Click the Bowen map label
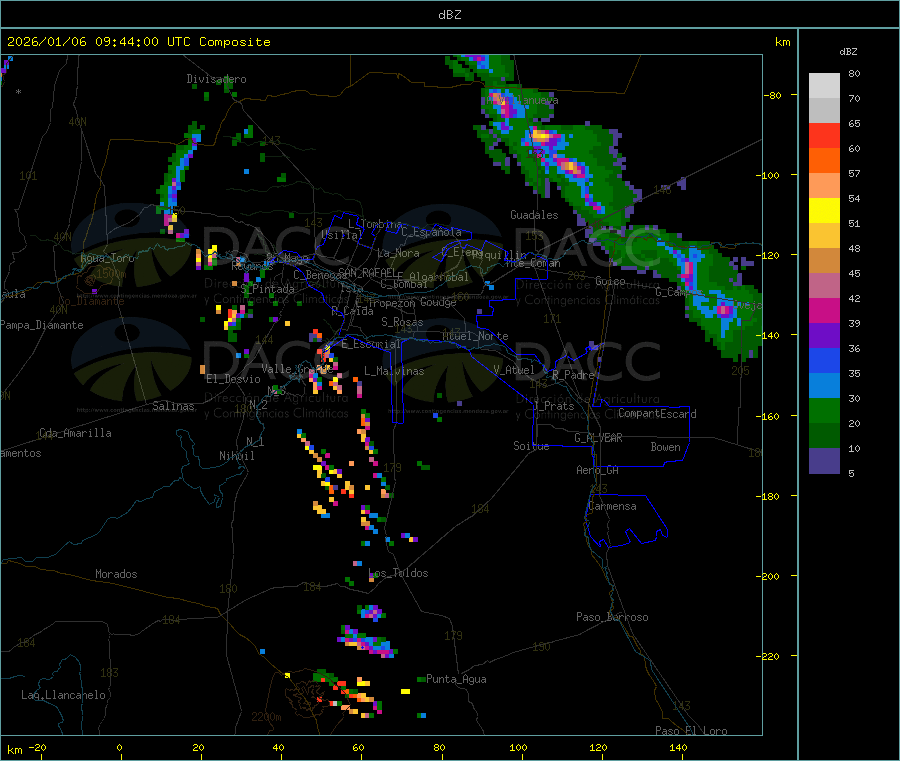The image size is (900, 761). (665, 448)
